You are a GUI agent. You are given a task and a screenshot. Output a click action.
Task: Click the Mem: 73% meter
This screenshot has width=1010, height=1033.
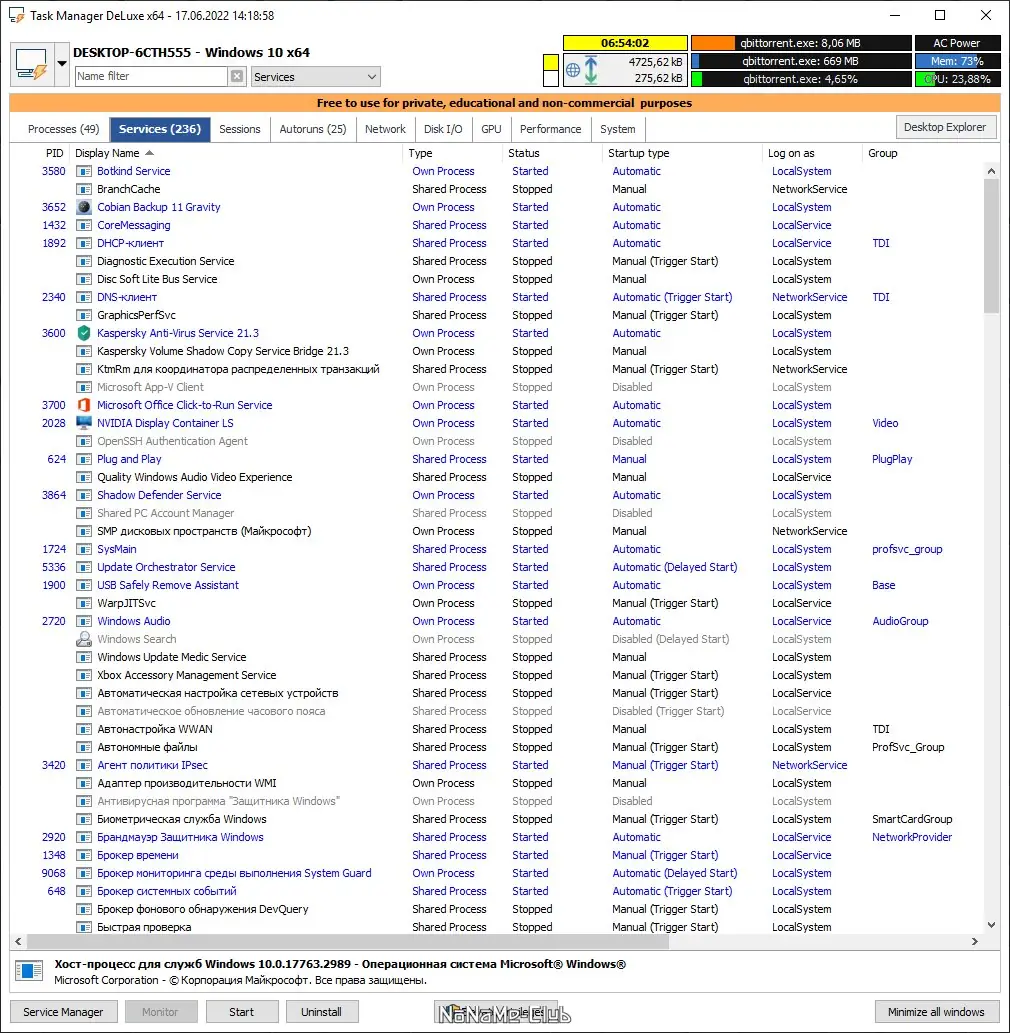click(957, 61)
